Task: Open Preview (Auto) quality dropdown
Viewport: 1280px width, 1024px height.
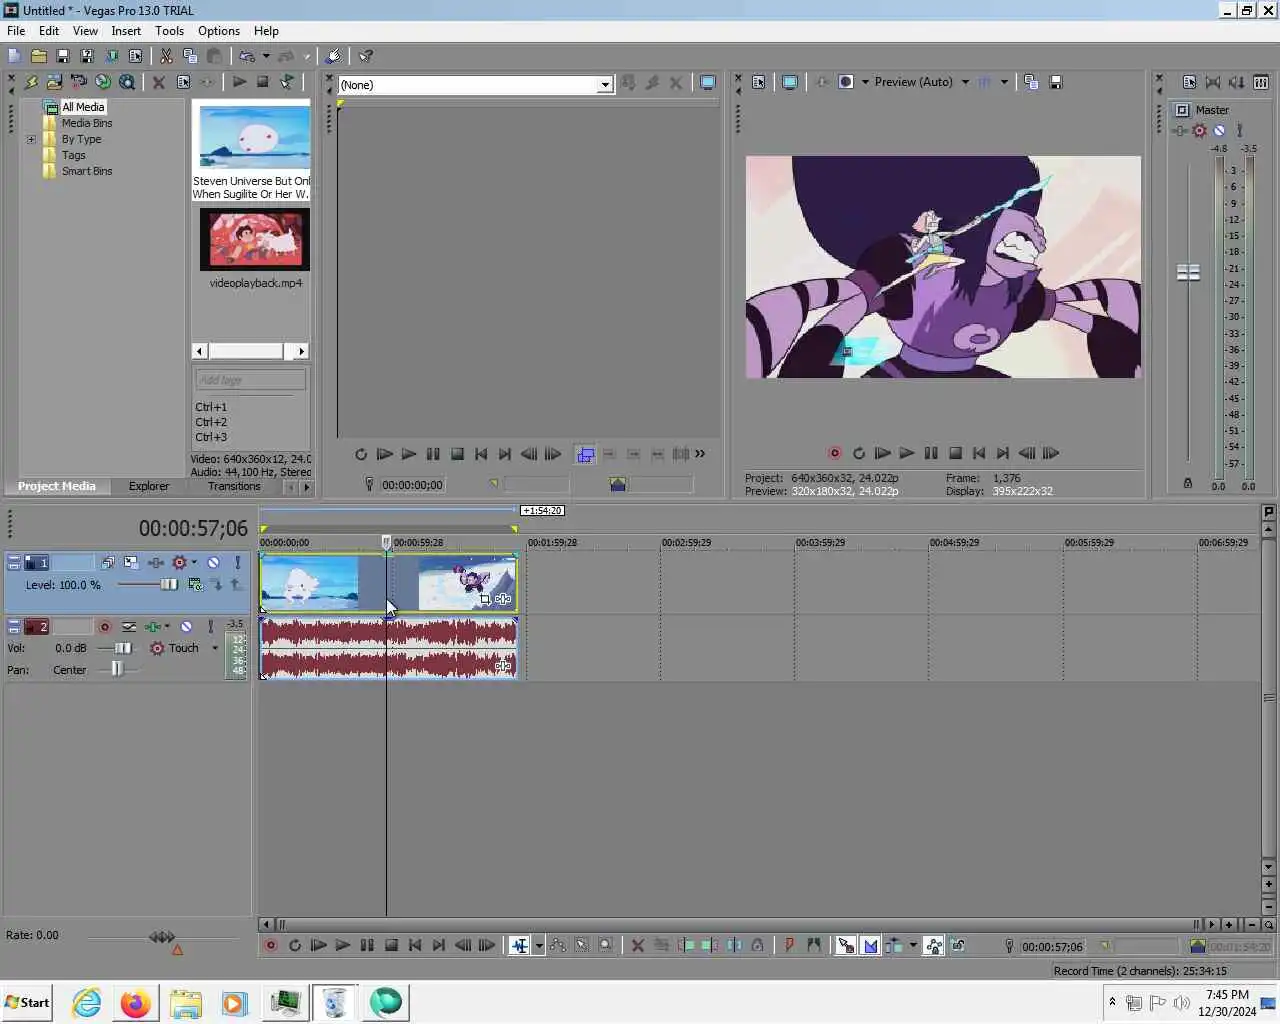Action: 965,82
